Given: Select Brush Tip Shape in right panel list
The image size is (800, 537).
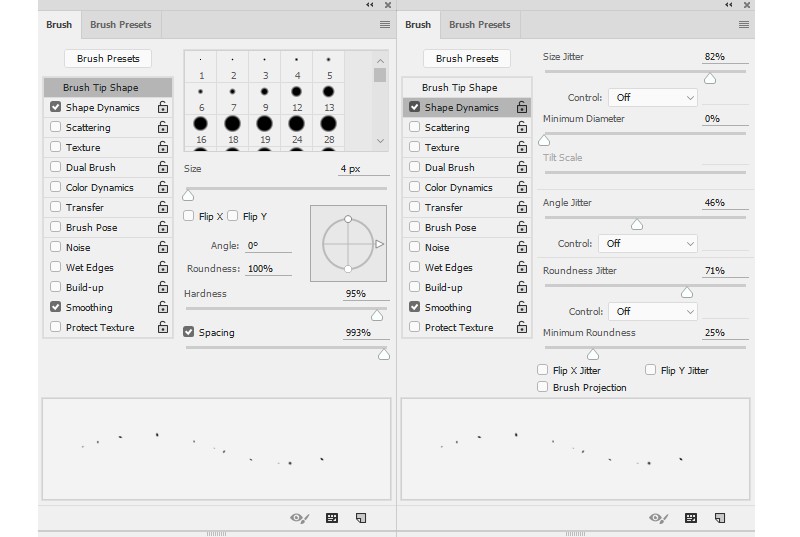Looking at the screenshot, I should coord(459,88).
